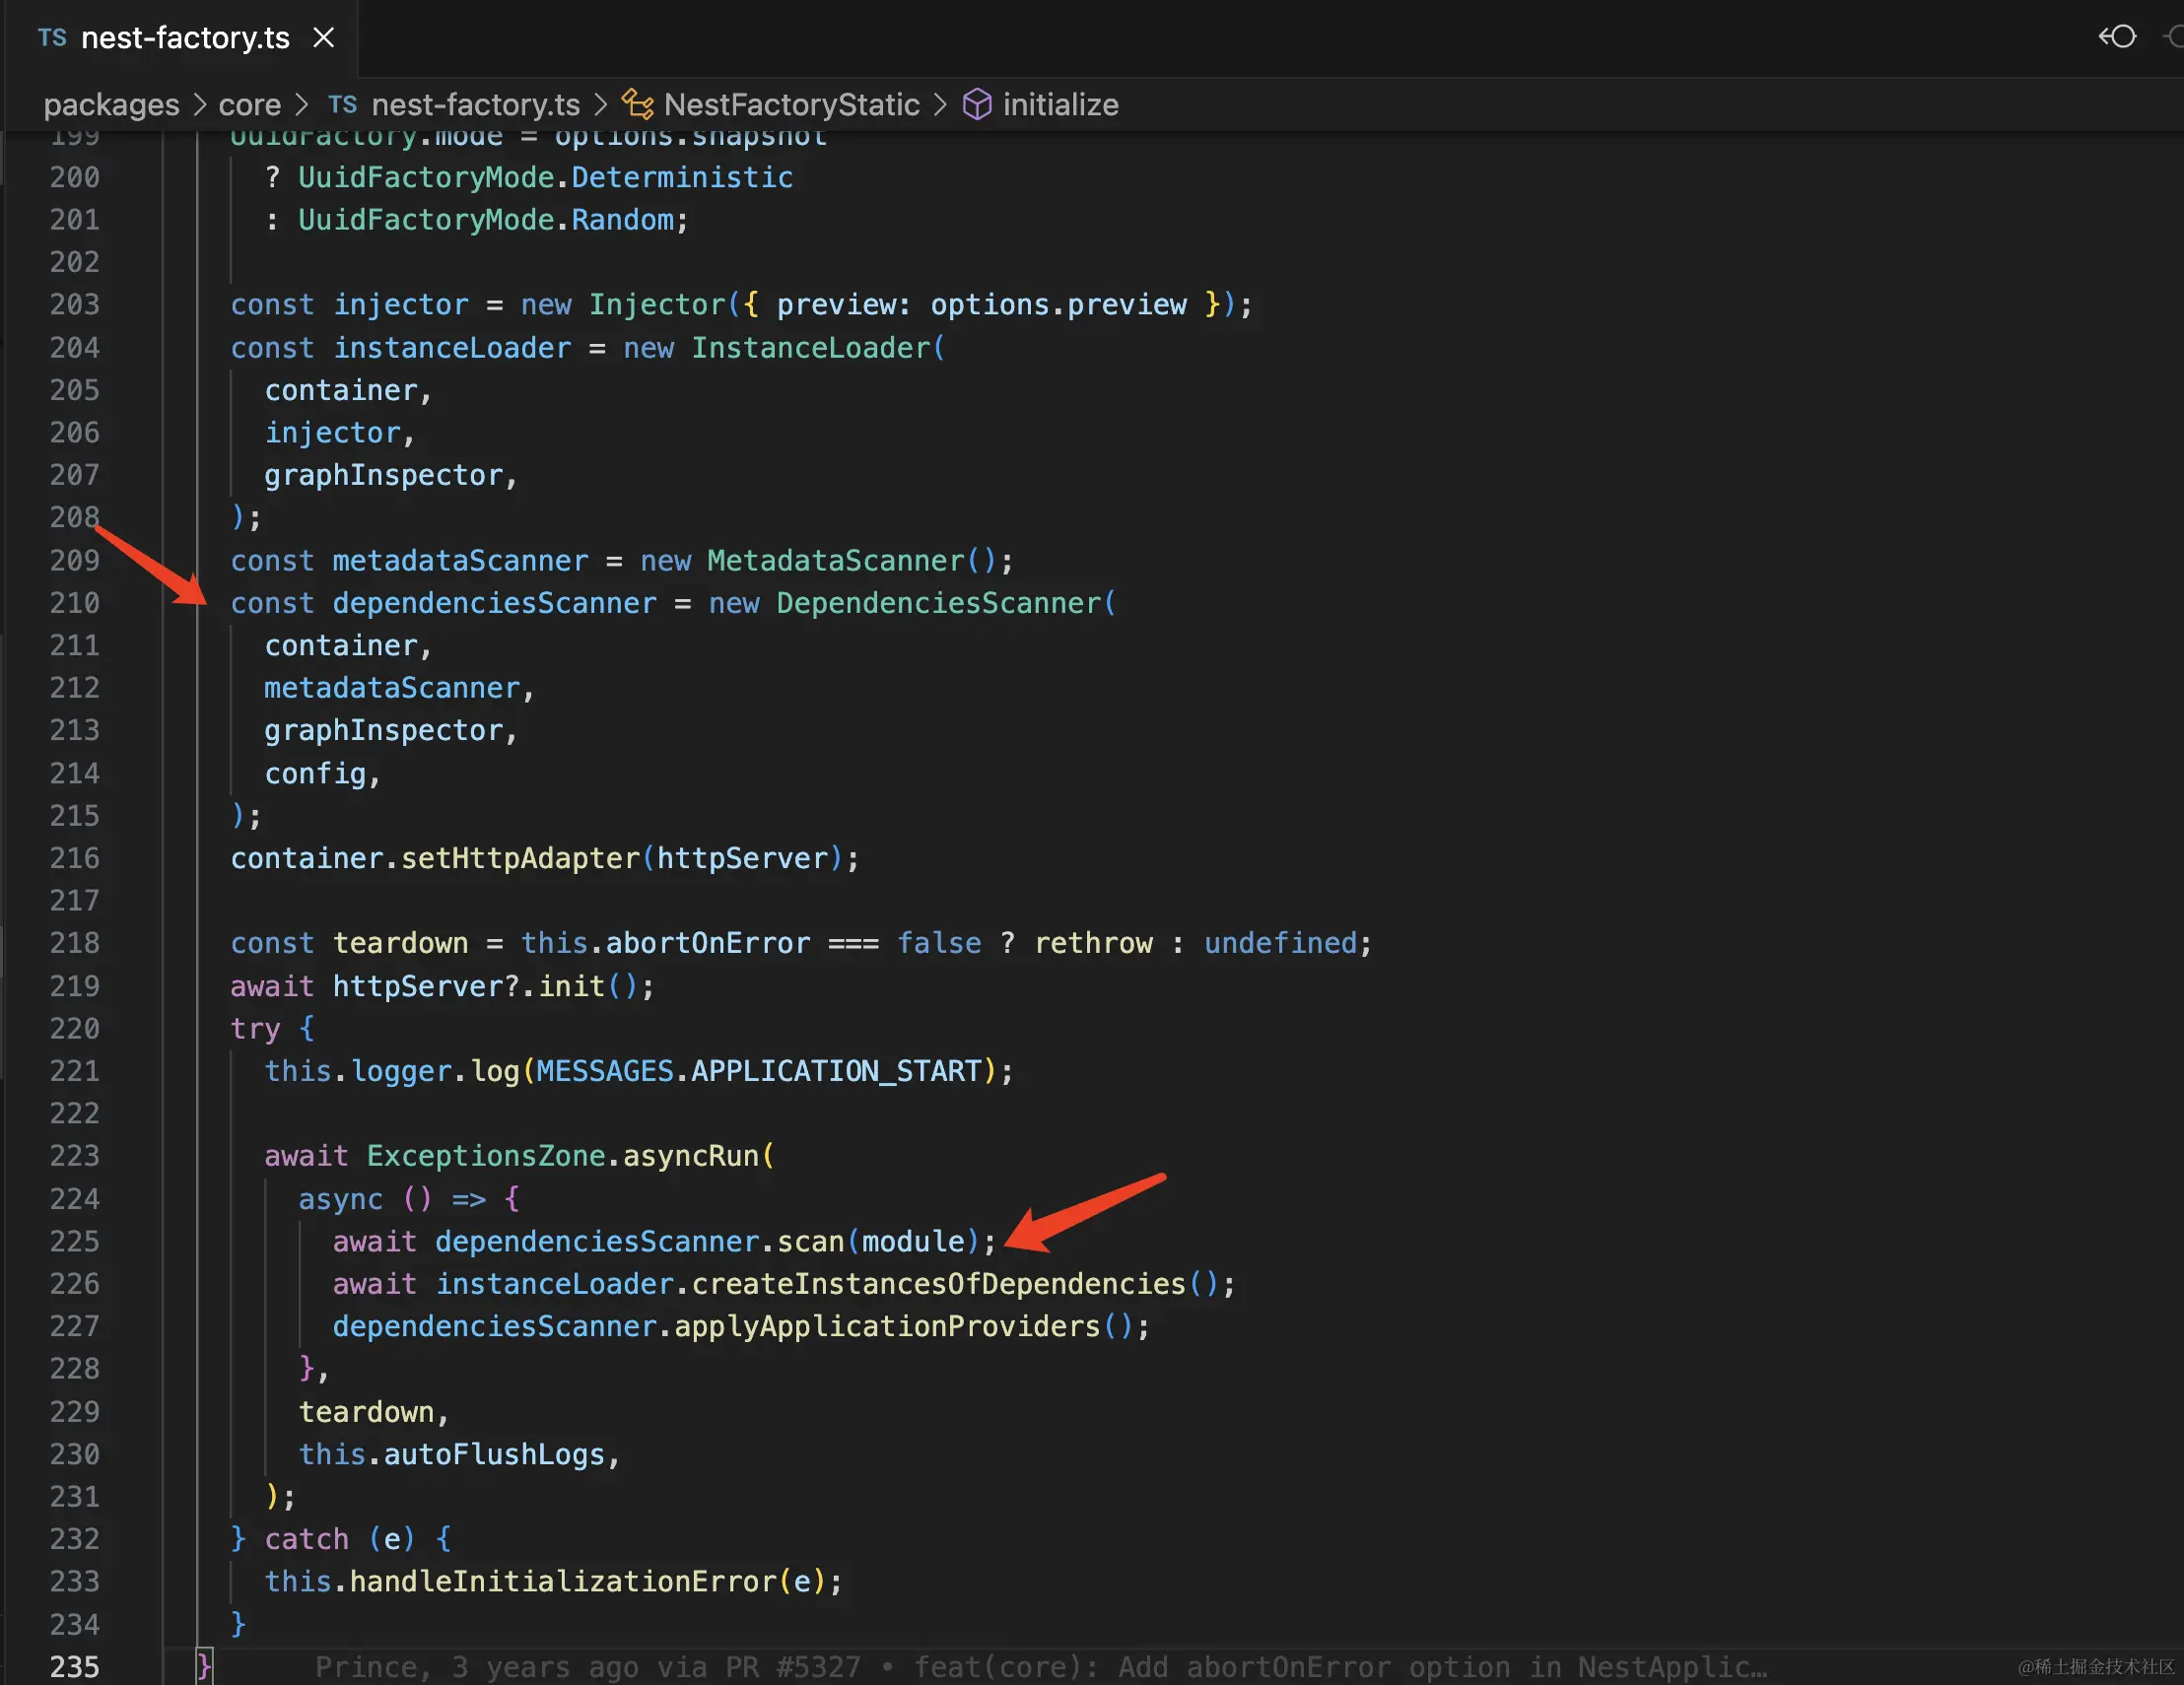This screenshot has height=1685, width=2184.
Task: Click setHttpAdapter method call on line 216
Action: click(x=520, y=858)
